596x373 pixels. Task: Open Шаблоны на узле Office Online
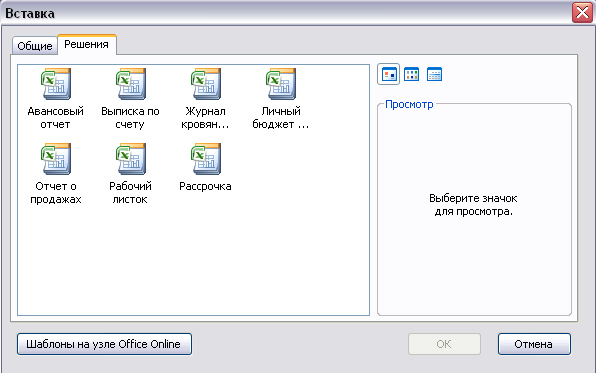click(104, 344)
